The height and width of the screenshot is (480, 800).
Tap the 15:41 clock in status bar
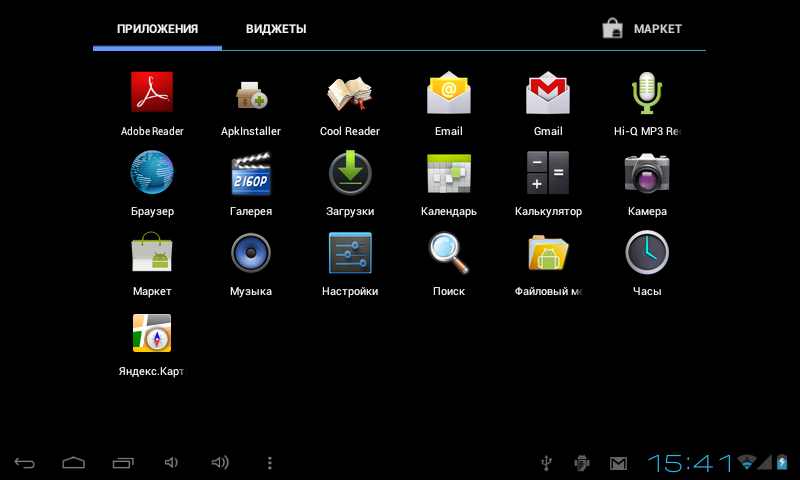[x=690, y=463]
